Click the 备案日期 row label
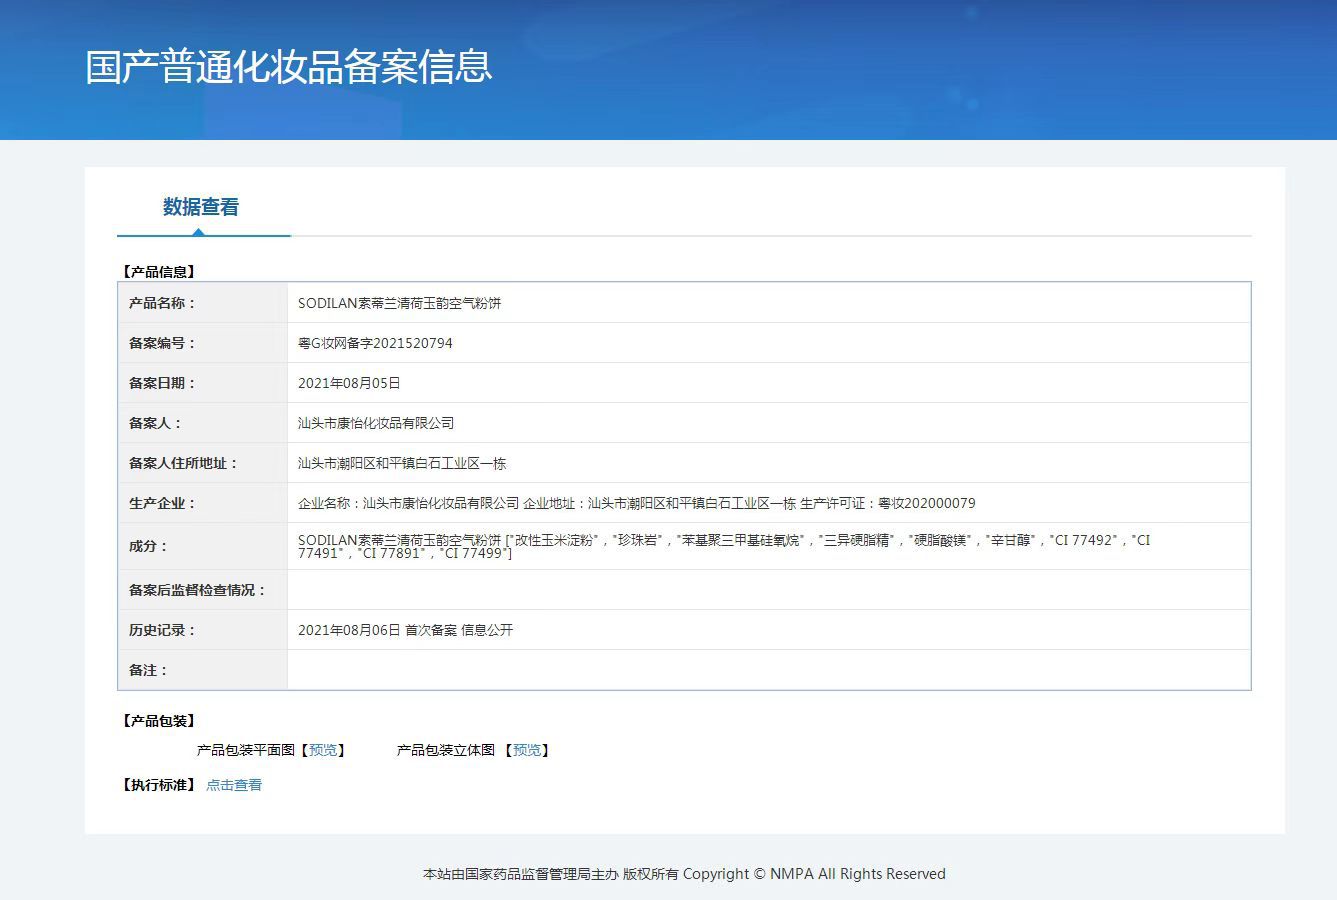 [x=162, y=383]
